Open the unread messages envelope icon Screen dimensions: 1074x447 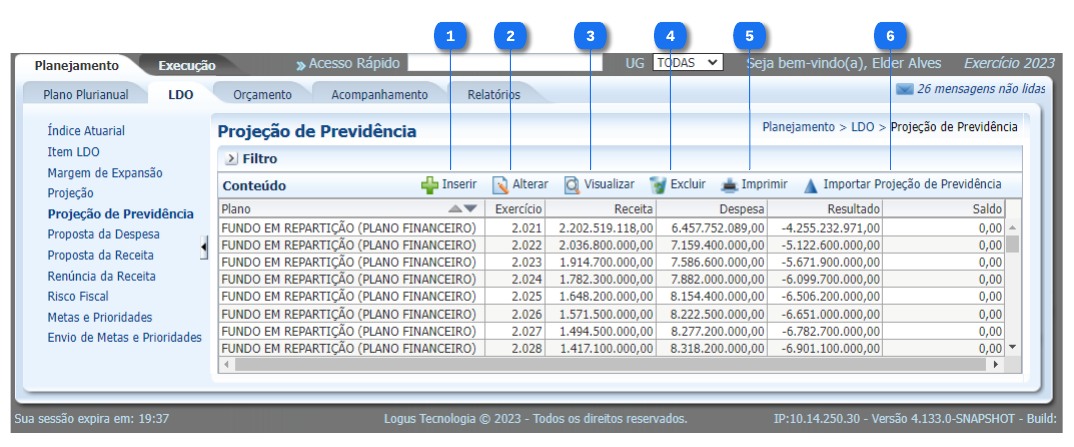[x=904, y=89]
